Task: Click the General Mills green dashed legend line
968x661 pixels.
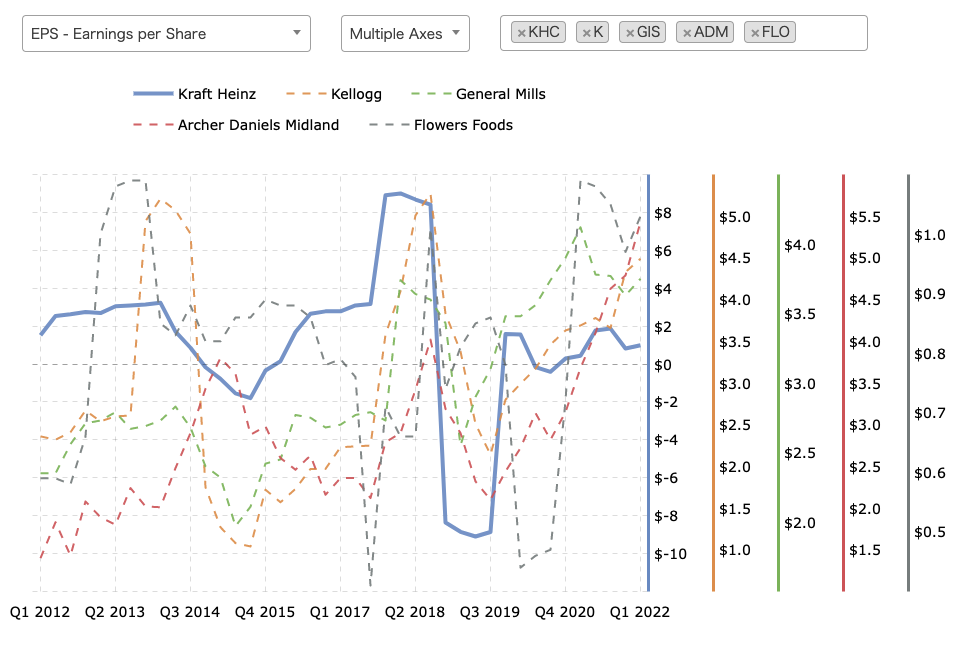Action: [x=432, y=94]
